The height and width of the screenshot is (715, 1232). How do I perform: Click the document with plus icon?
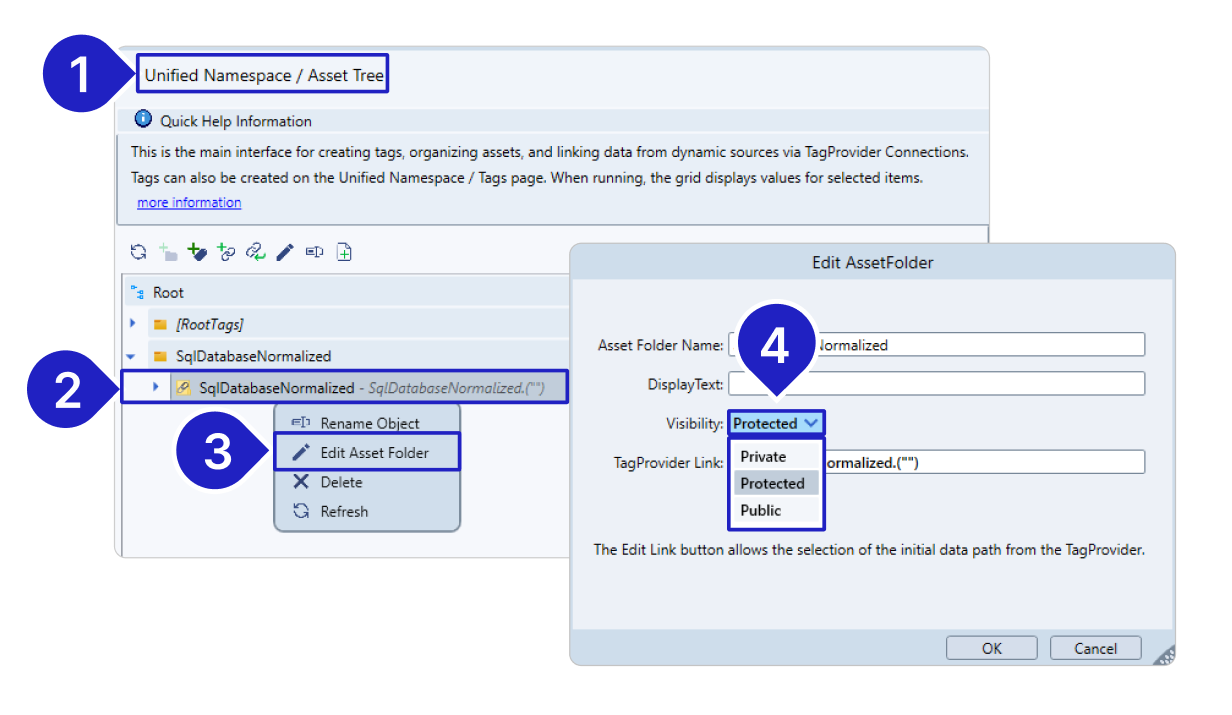point(344,253)
